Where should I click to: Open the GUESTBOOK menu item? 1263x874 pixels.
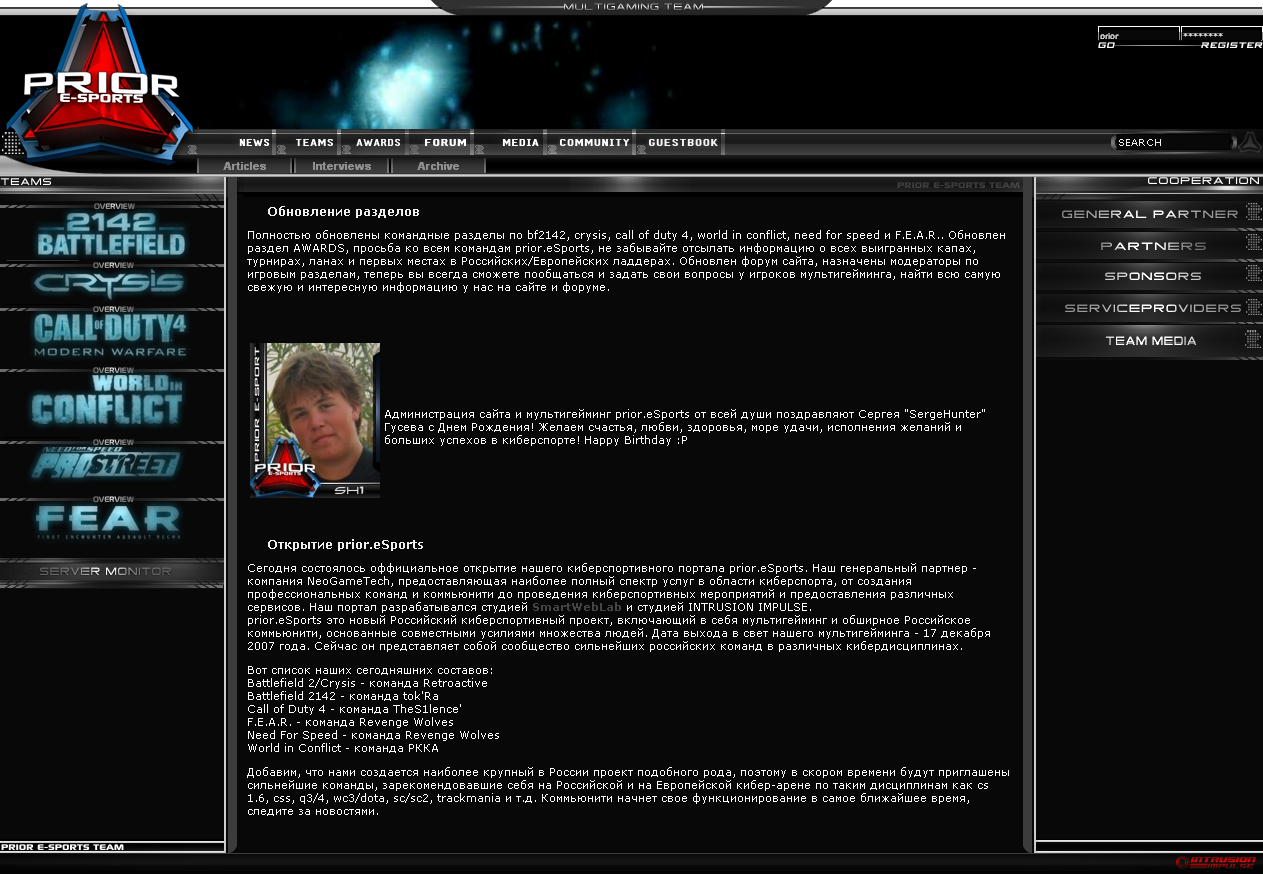683,143
